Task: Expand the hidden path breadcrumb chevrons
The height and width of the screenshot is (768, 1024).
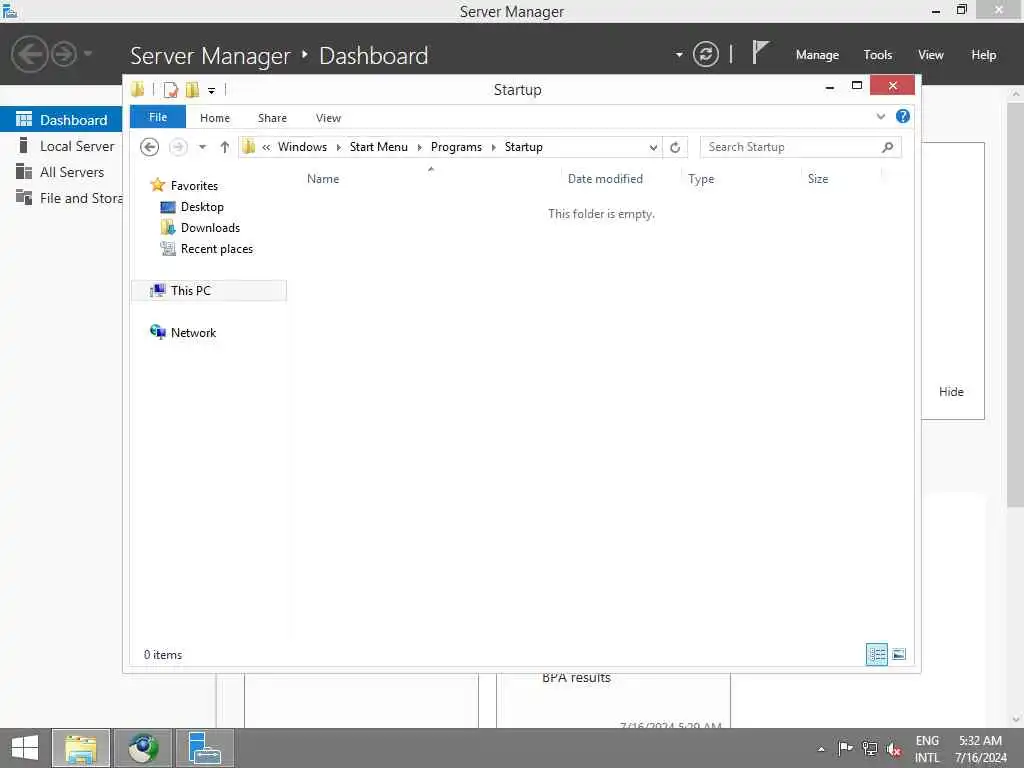Action: pyautogui.click(x=266, y=148)
